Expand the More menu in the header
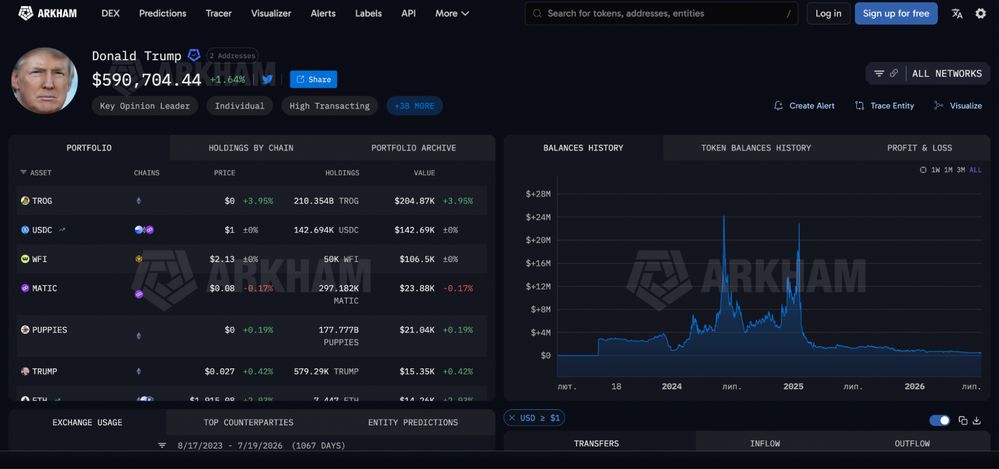 [452, 13]
